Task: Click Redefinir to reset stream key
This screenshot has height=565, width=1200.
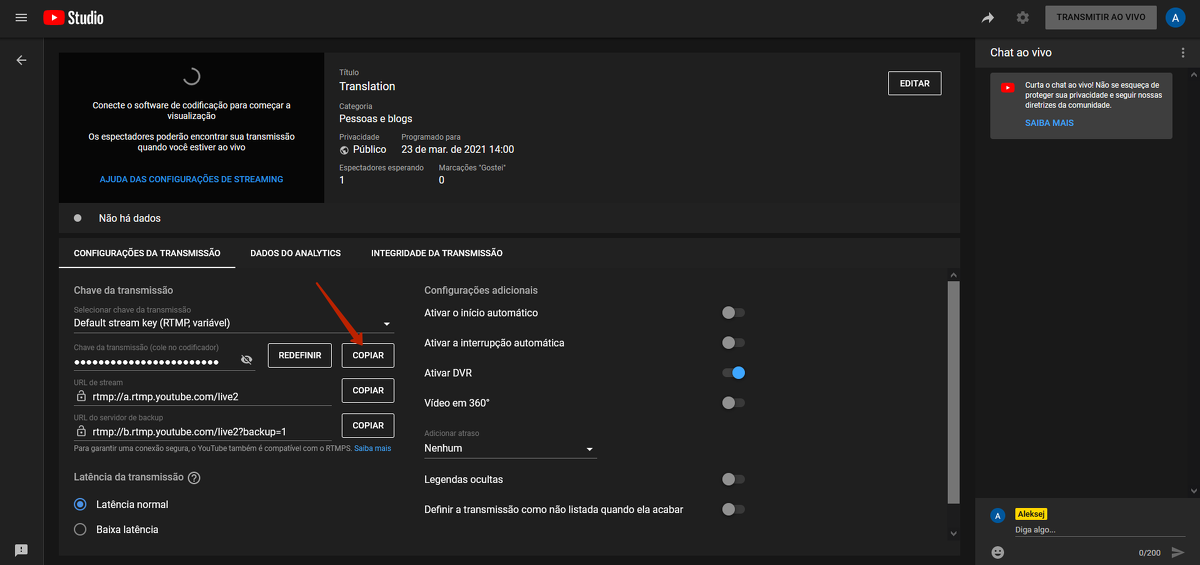Action: tap(299, 355)
